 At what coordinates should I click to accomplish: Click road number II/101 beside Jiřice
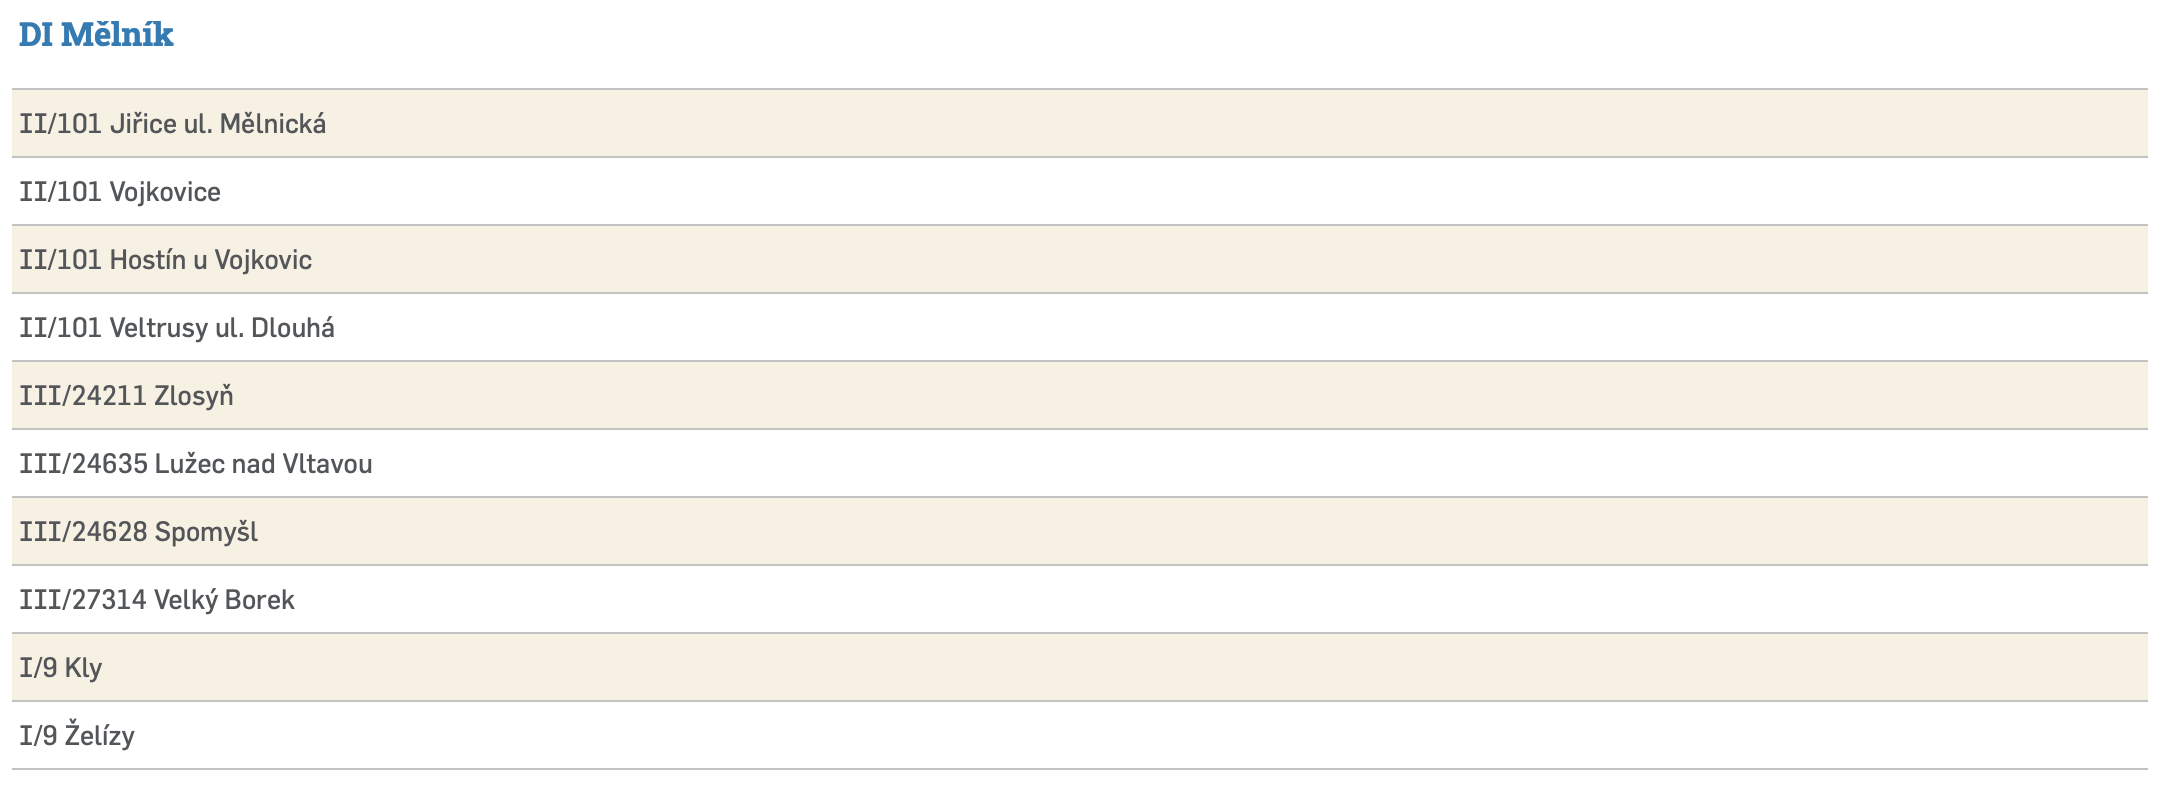(60, 124)
